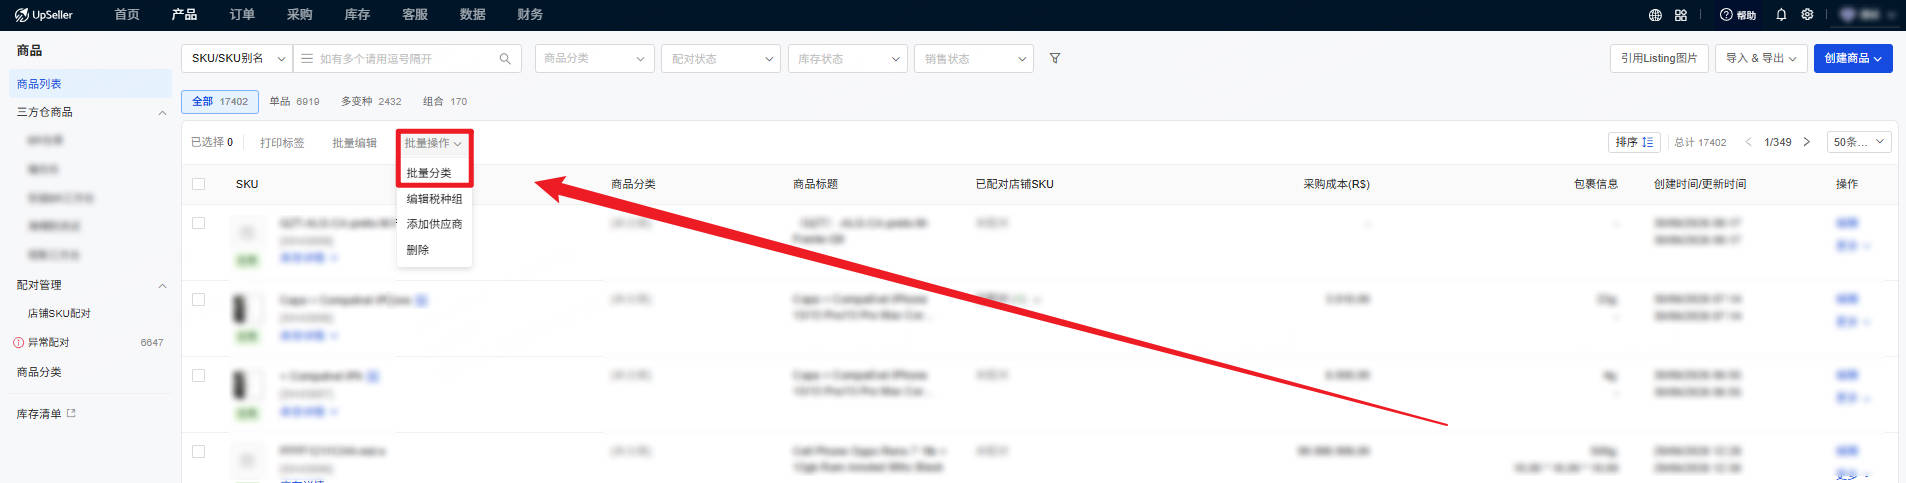Open 库存 in top navigation

[357, 15]
